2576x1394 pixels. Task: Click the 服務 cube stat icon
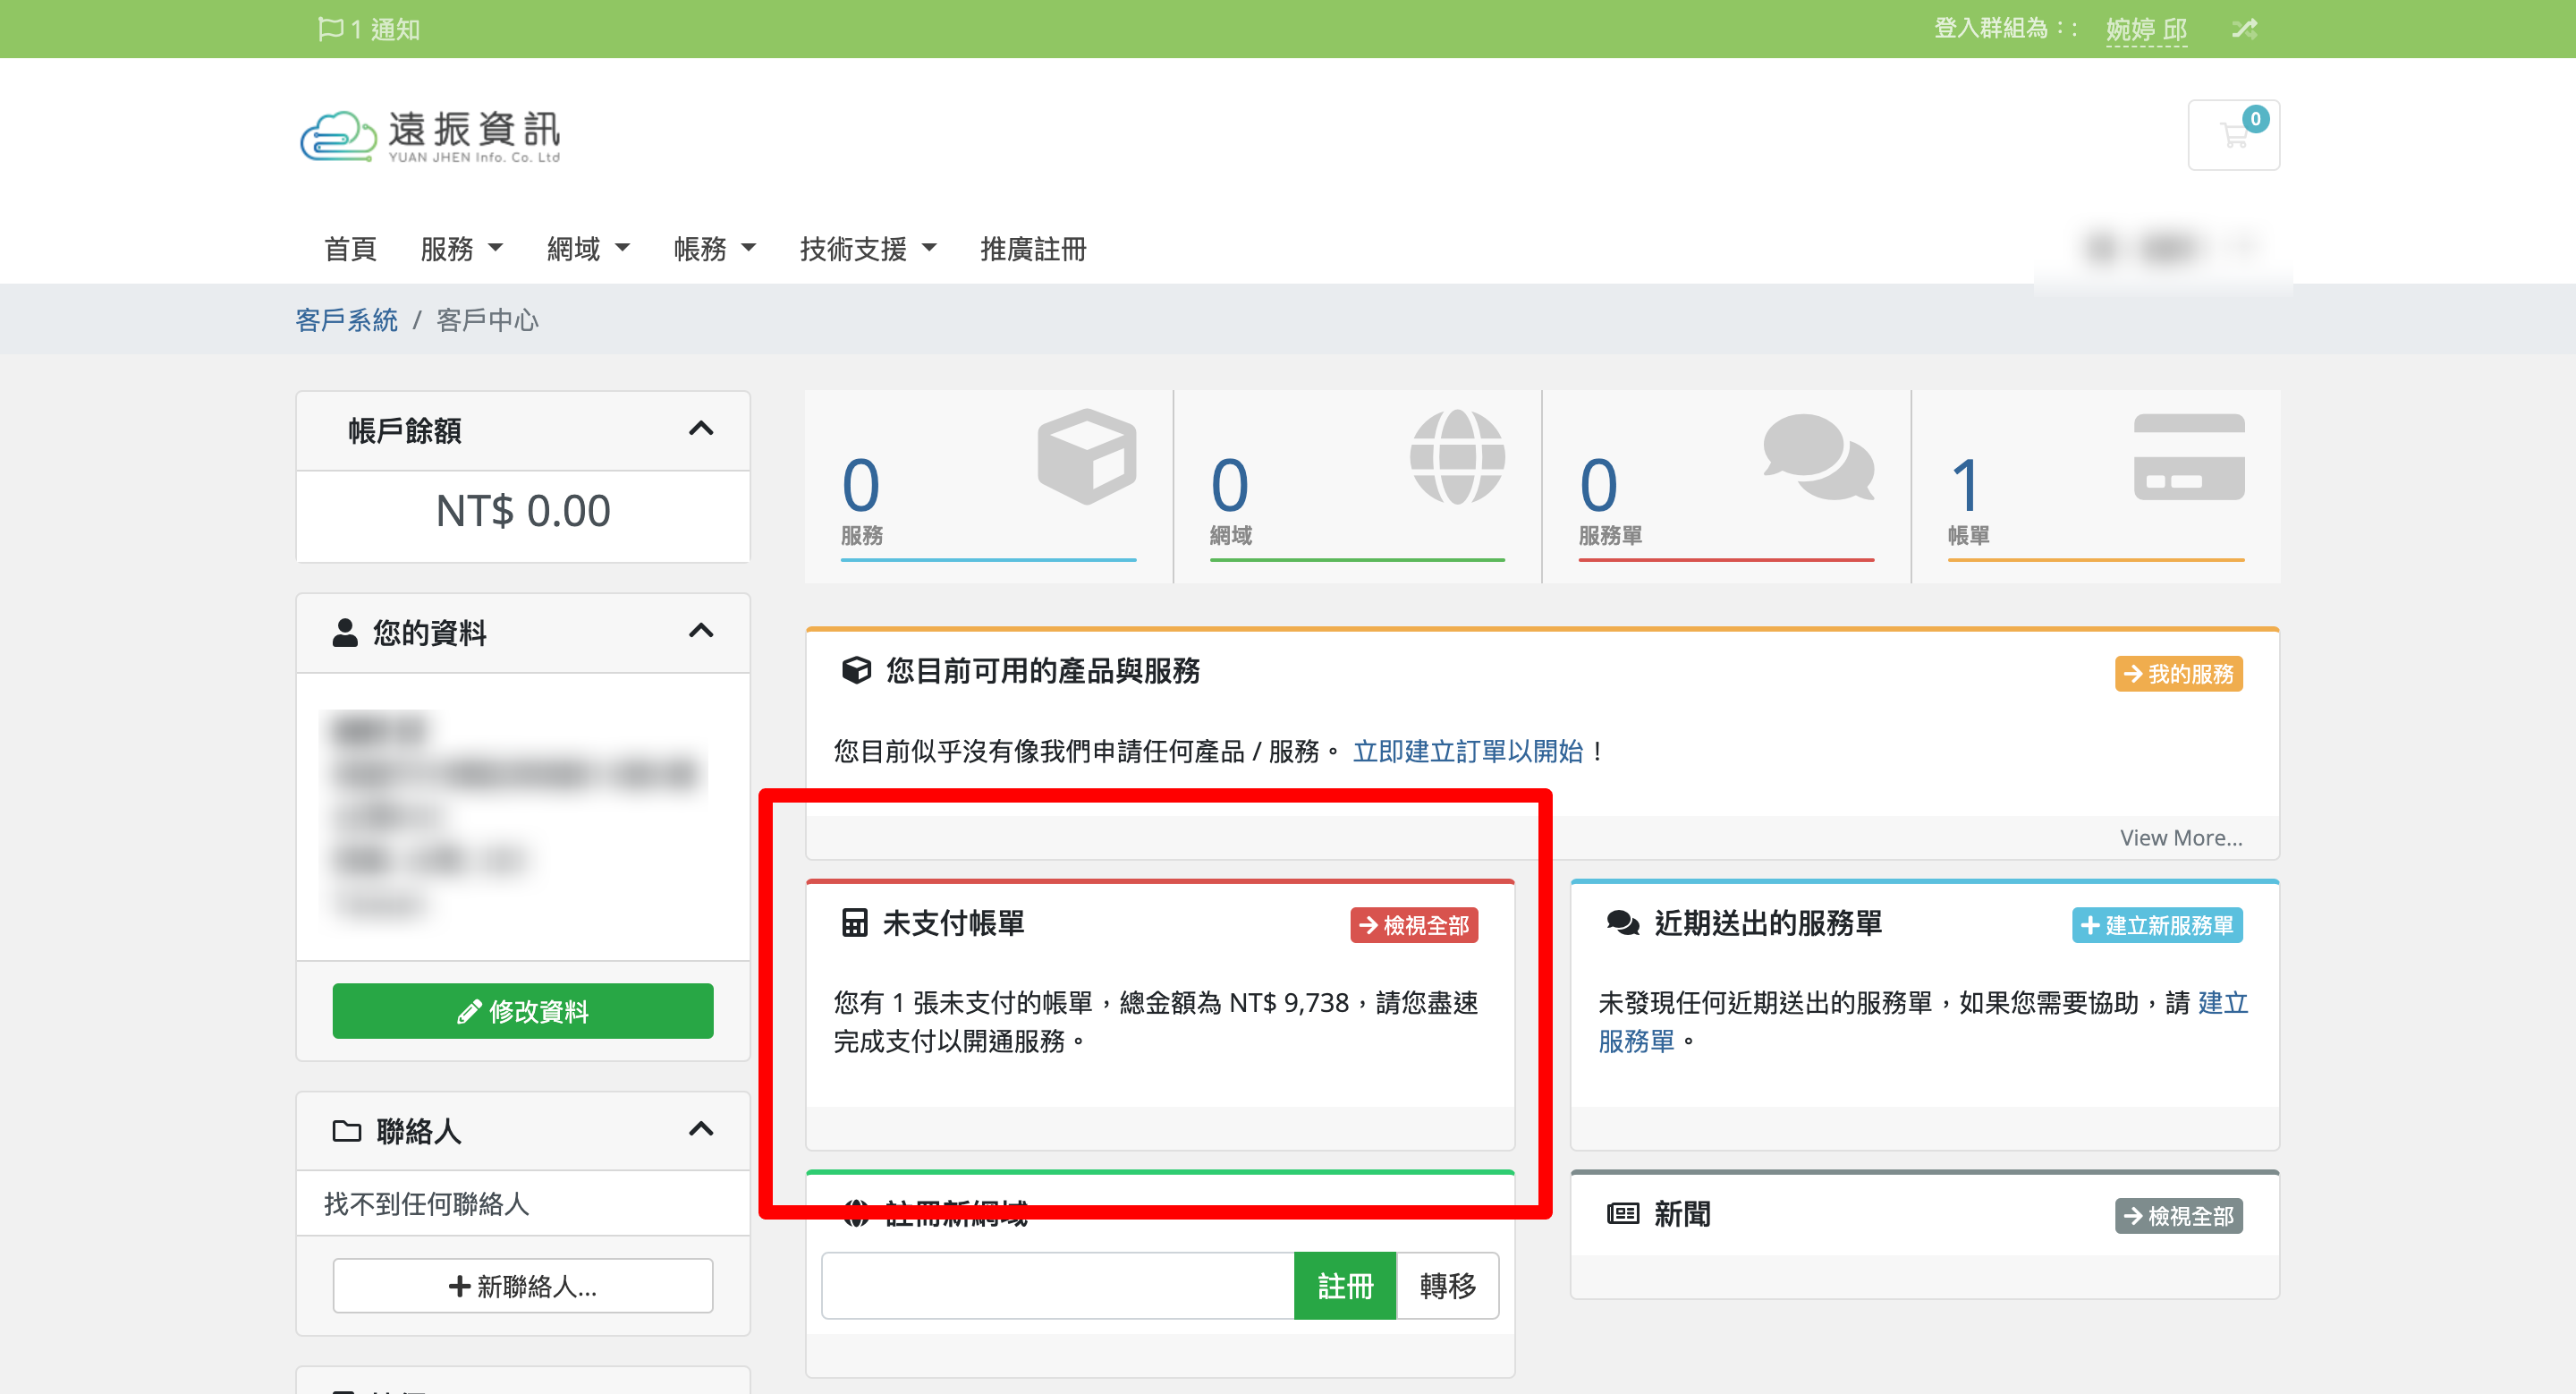click(x=1086, y=456)
